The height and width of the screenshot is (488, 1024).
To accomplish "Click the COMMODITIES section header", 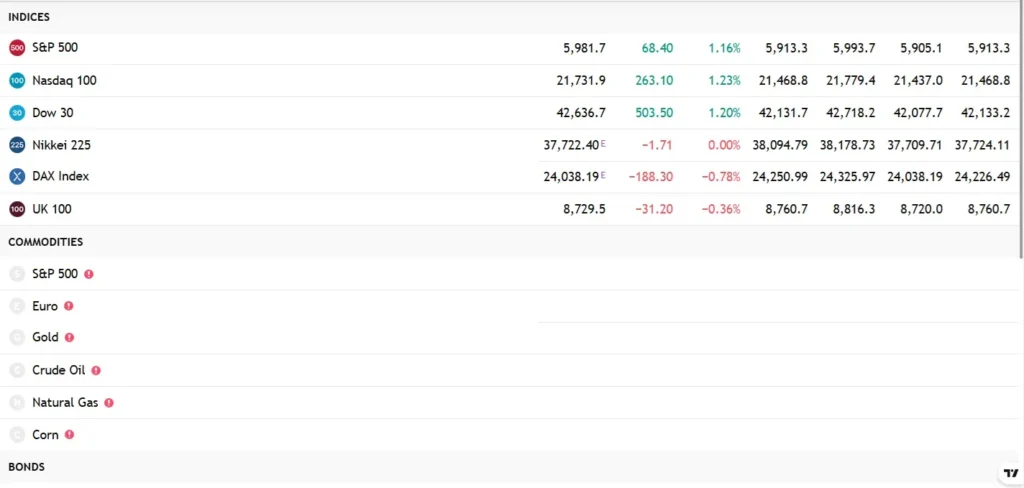I will tap(45, 242).
